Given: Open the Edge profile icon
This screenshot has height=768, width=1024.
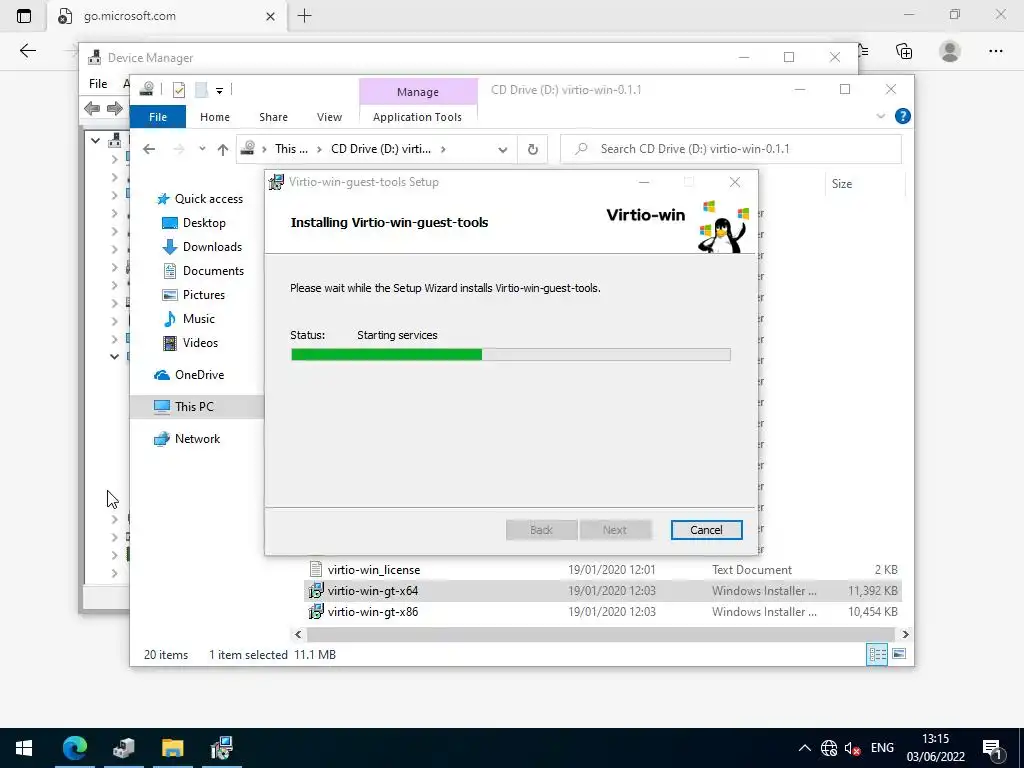Looking at the screenshot, I should click(x=950, y=51).
